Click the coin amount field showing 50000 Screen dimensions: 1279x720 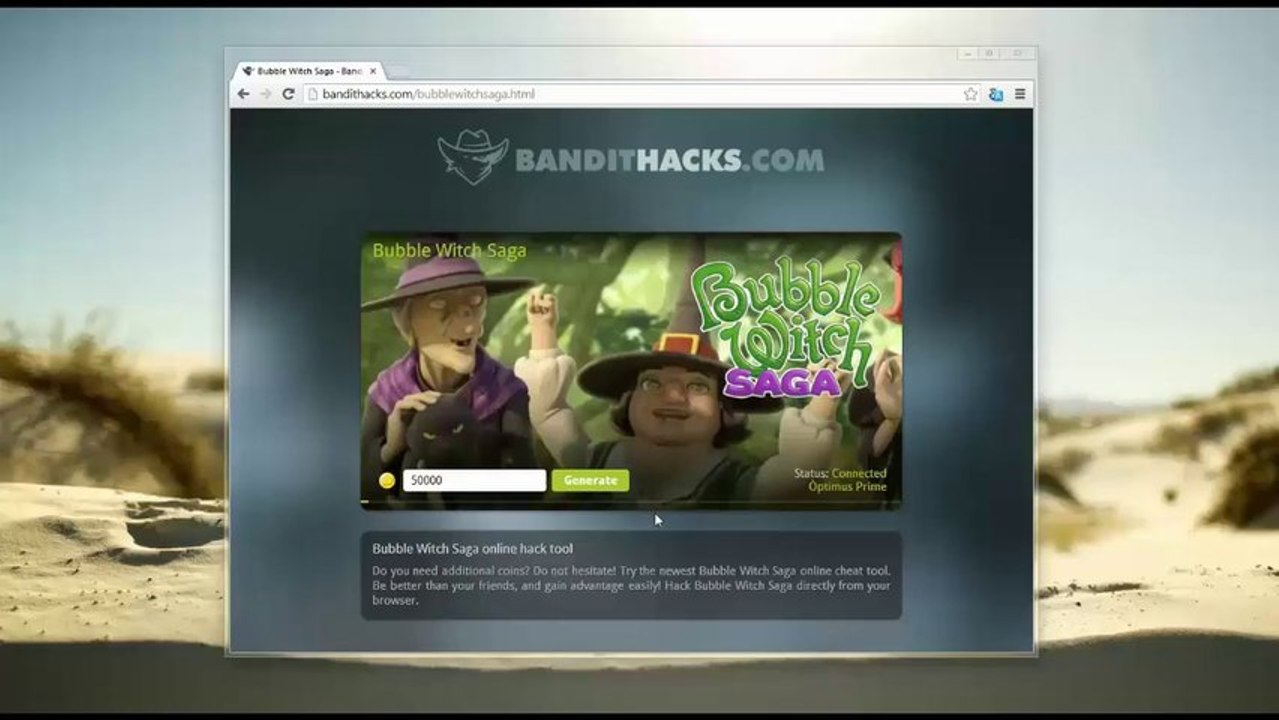click(474, 480)
